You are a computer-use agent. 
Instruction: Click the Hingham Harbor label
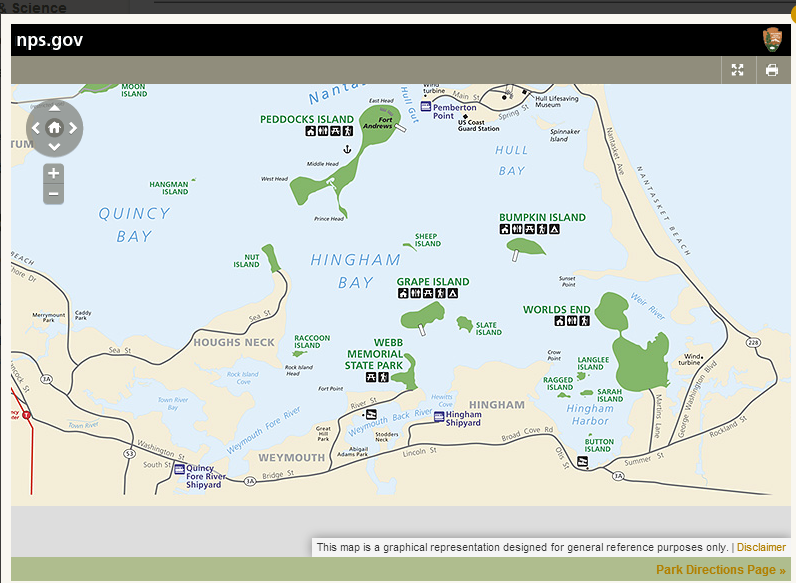(x=590, y=414)
